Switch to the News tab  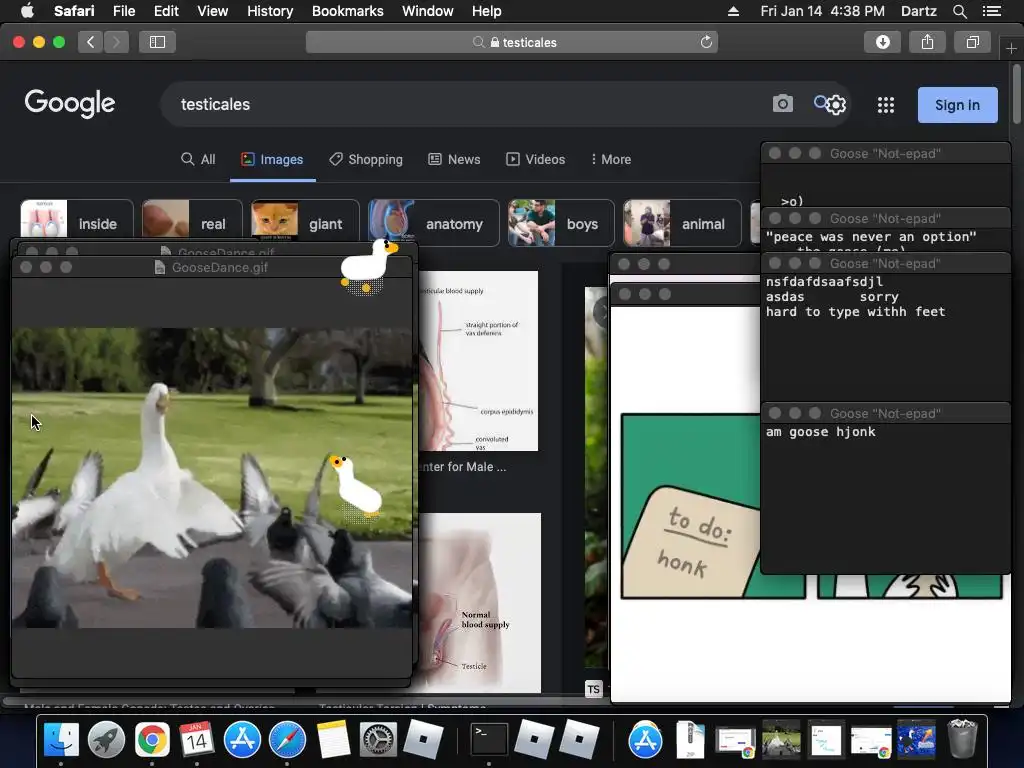[x=455, y=159]
